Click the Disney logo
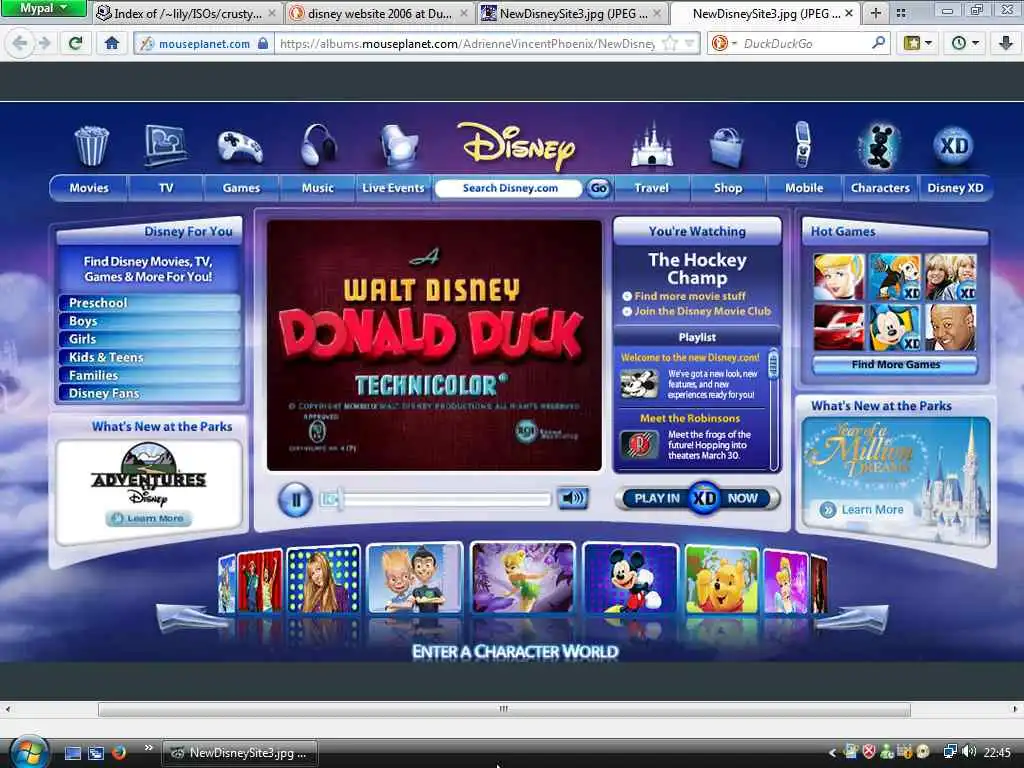 pyautogui.click(x=516, y=146)
